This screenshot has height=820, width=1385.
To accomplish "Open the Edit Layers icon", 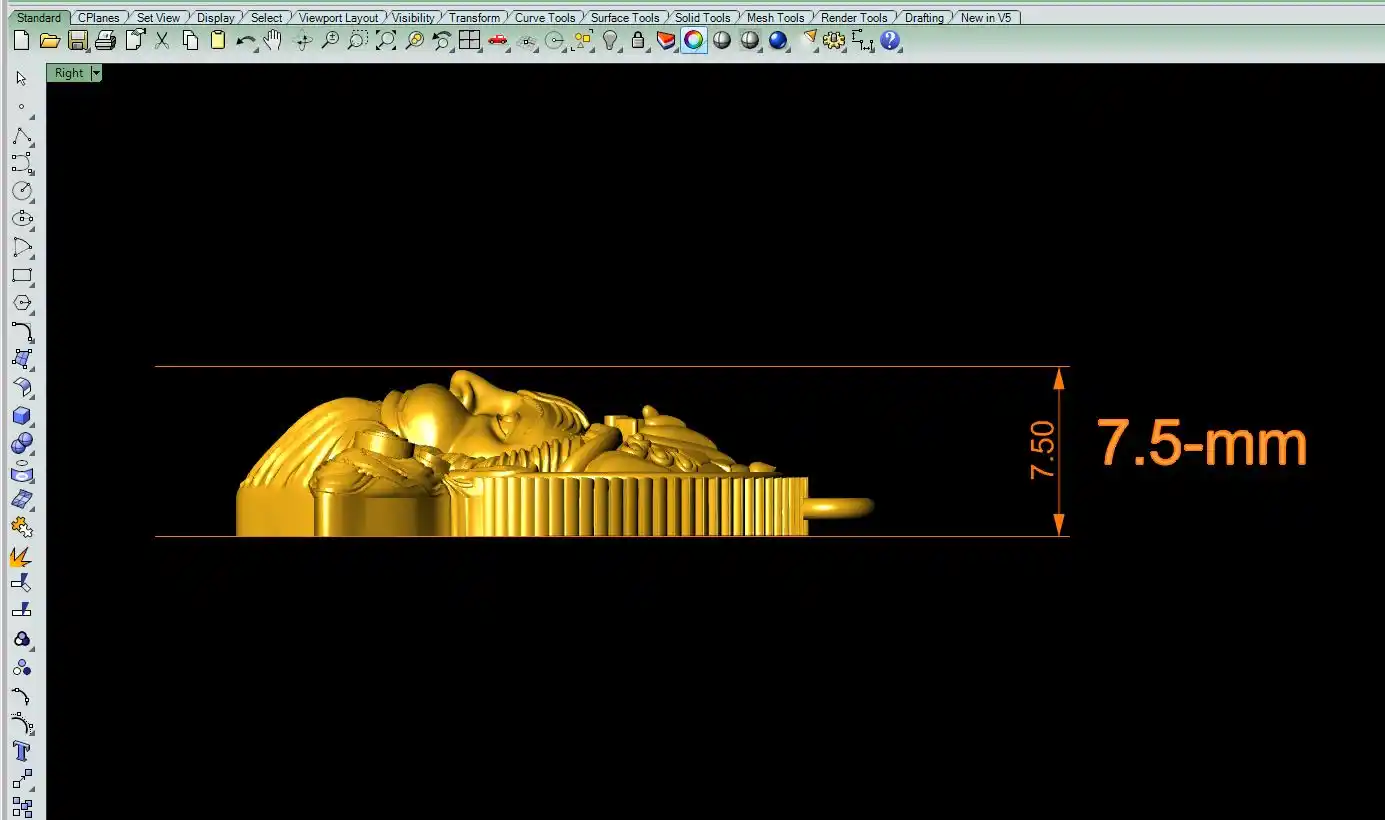I will [666, 41].
